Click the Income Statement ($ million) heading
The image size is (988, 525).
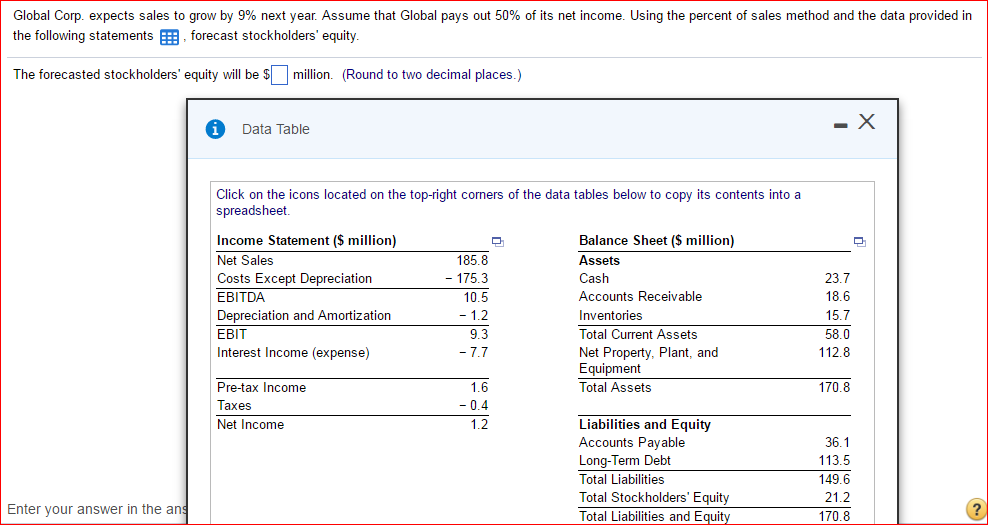pyautogui.click(x=306, y=240)
